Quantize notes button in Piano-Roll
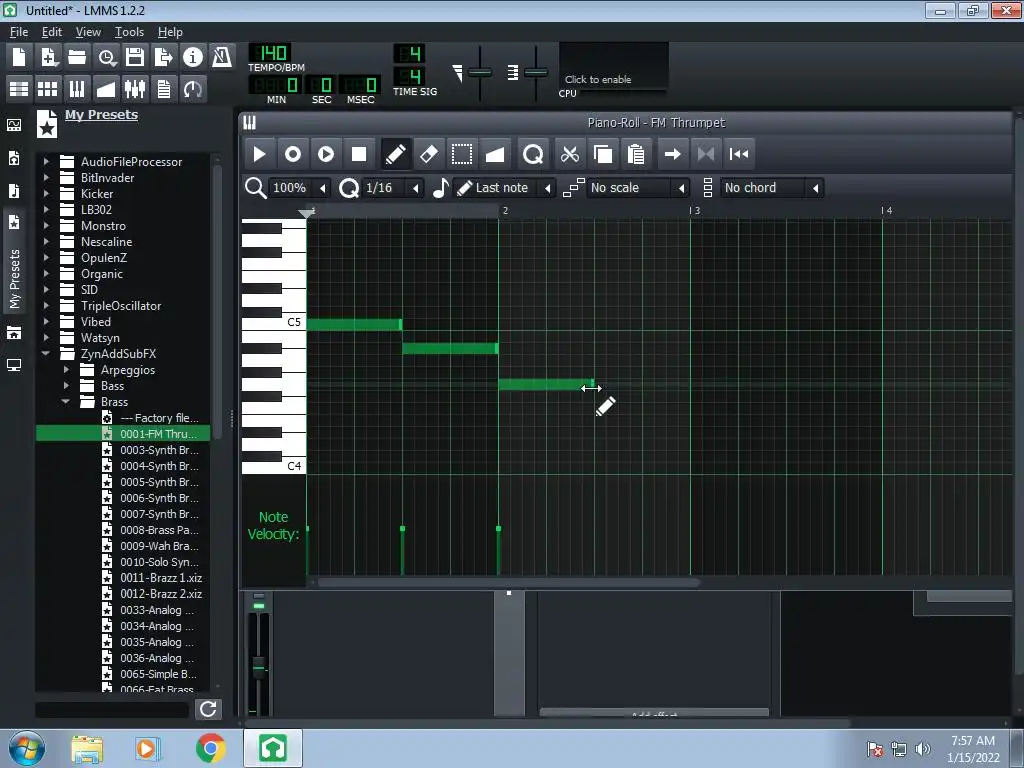1024x768 pixels. pos(533,154)
